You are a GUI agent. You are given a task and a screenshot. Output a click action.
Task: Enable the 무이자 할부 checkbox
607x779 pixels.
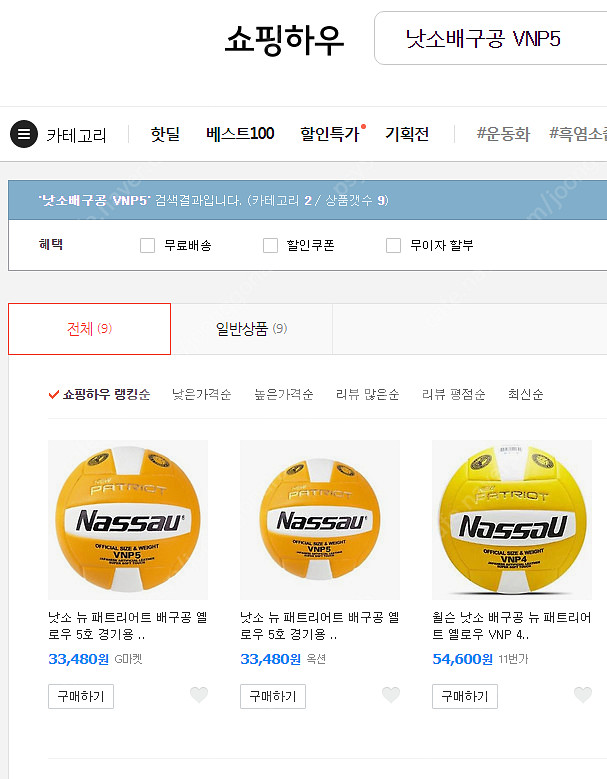[393, 245]
